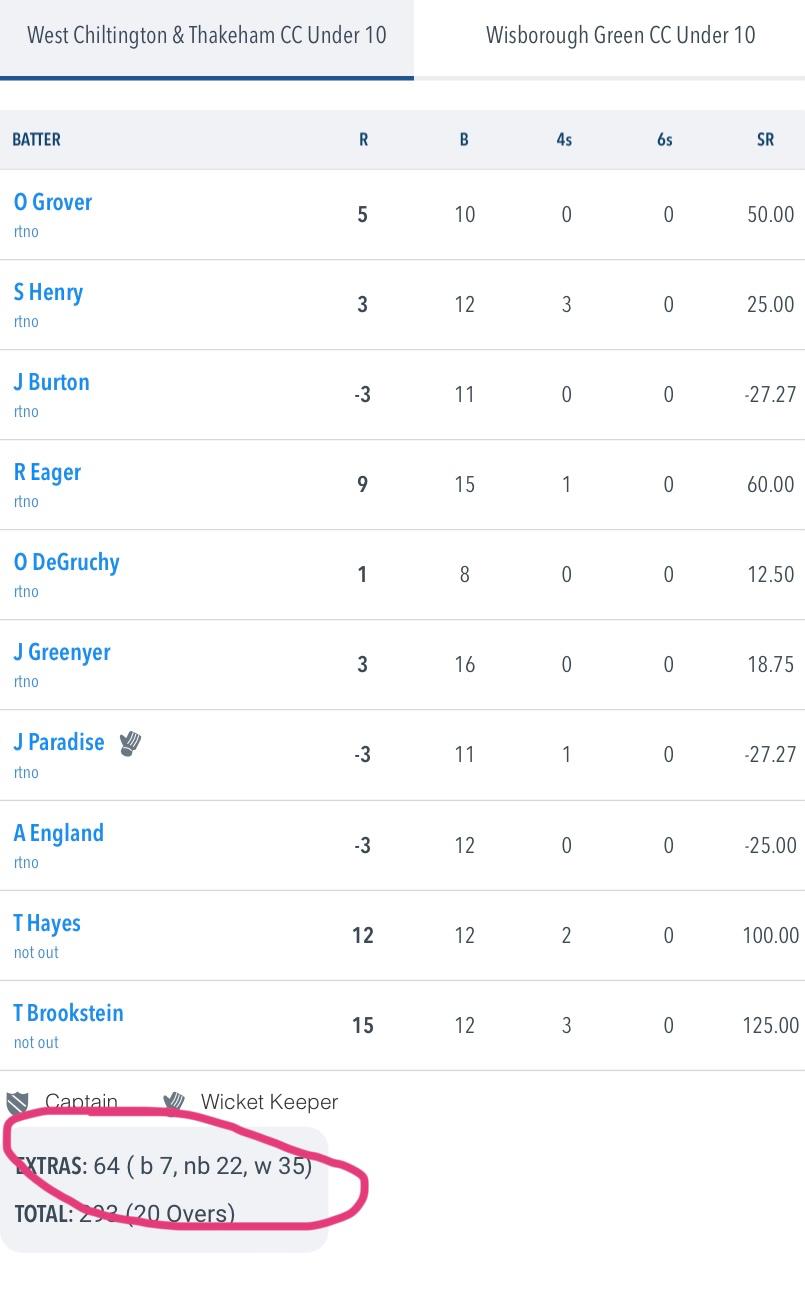This screenshot has width=805, height=1300.
Task: Select T Brookstein's name link
Action: point(69,1013)
